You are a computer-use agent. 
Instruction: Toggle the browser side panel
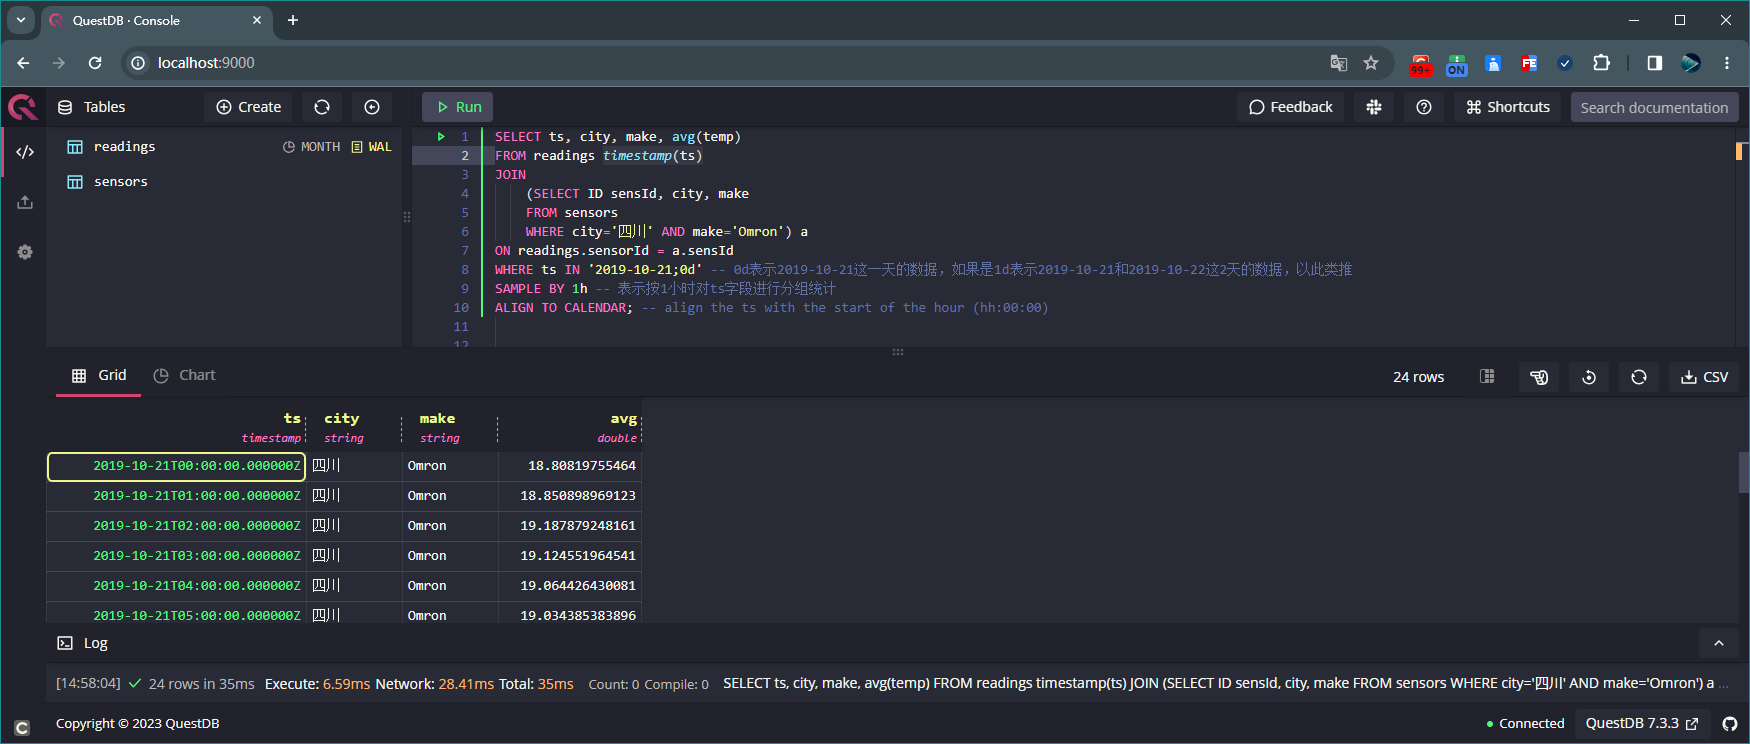(x=1654, y=63)
